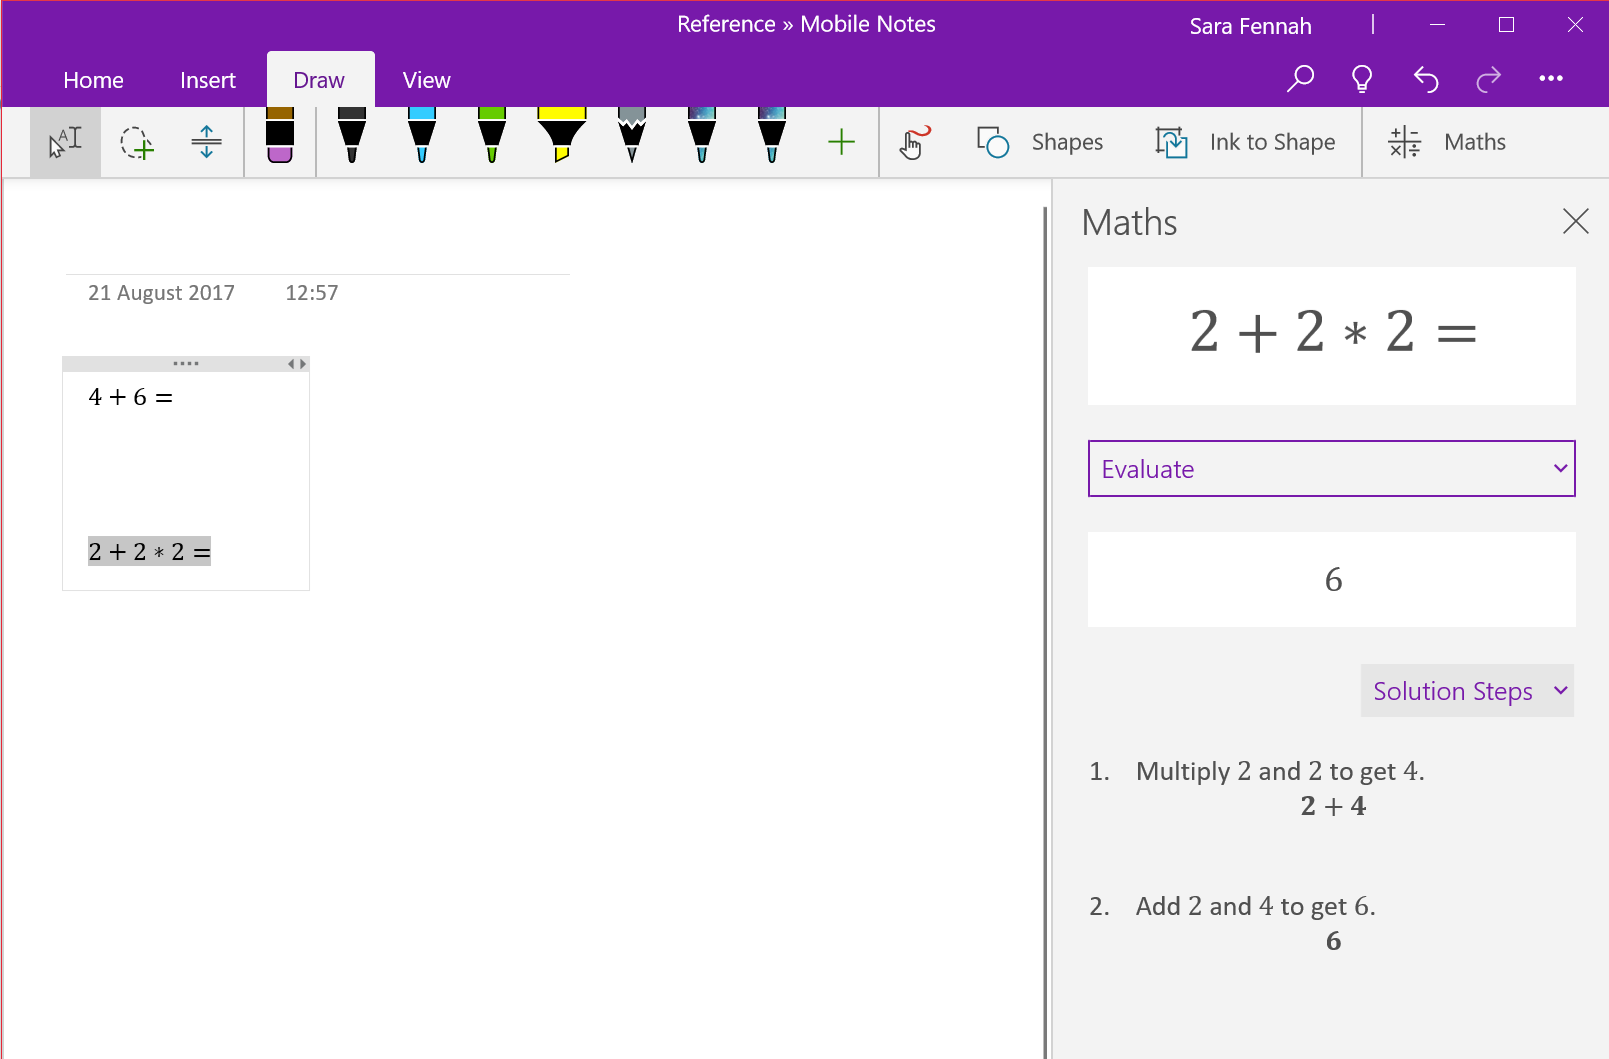Toggle Draw with Mouse or Touch
Image resolution: width=1609 pixels, height=1059 pixels.
coord(913,142)
